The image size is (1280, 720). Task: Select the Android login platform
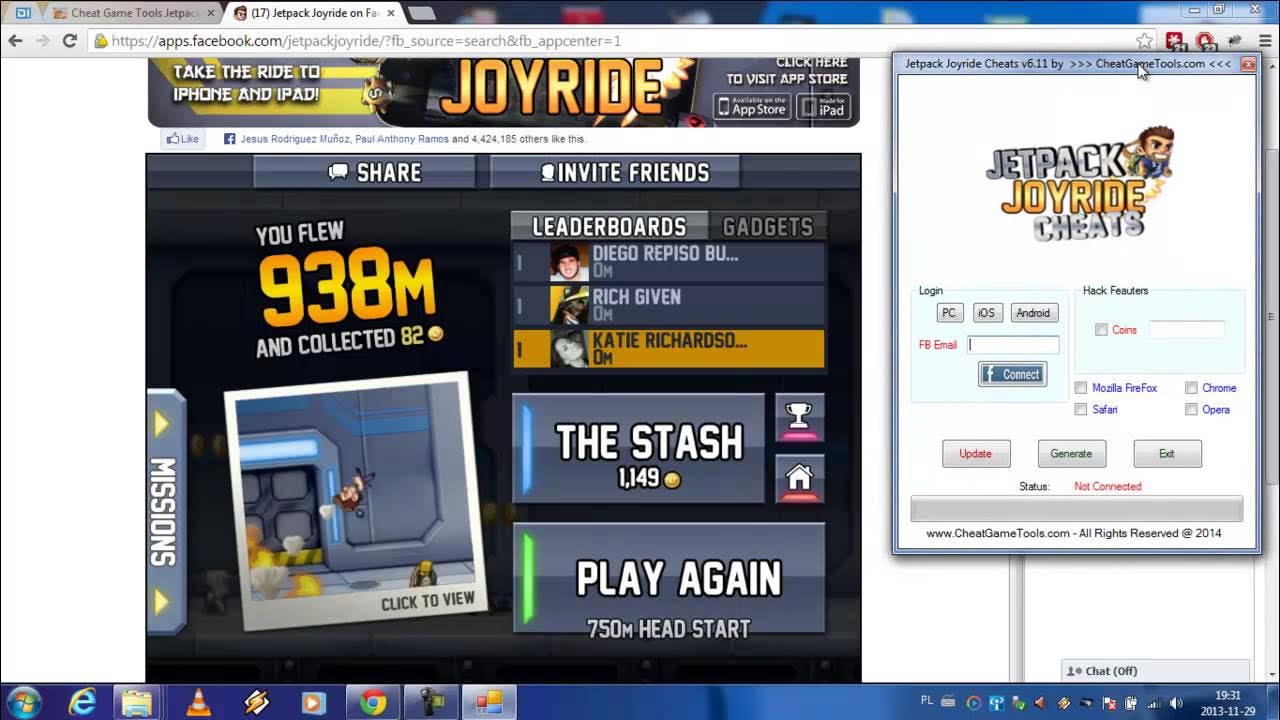[x=1033, y=313]
